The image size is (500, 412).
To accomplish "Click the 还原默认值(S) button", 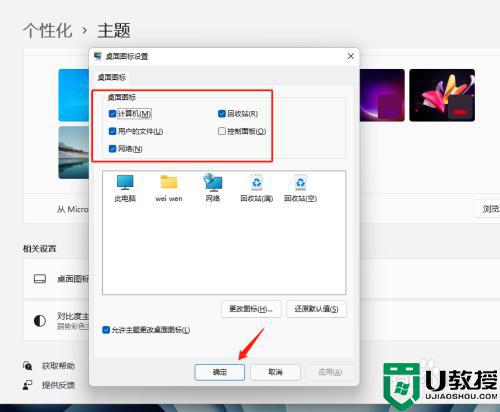I will (x=316, y=309).
